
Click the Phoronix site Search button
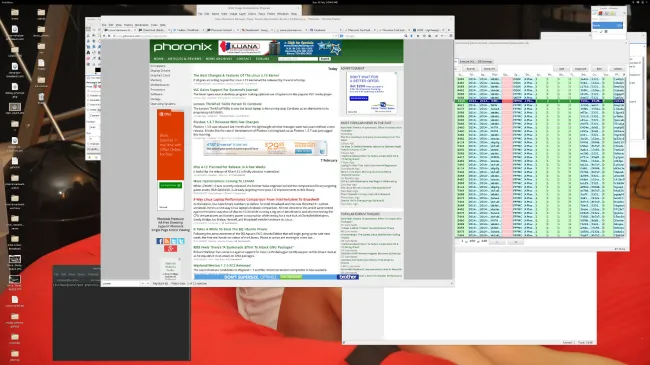pos(325,59)
